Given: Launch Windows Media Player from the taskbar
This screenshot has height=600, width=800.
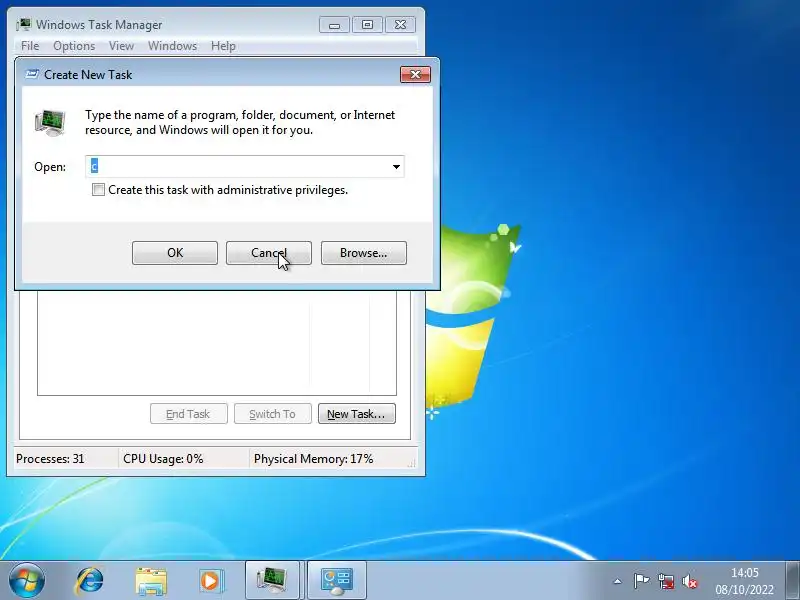Looking at the screenshot, I should click(x=211, y=581).
